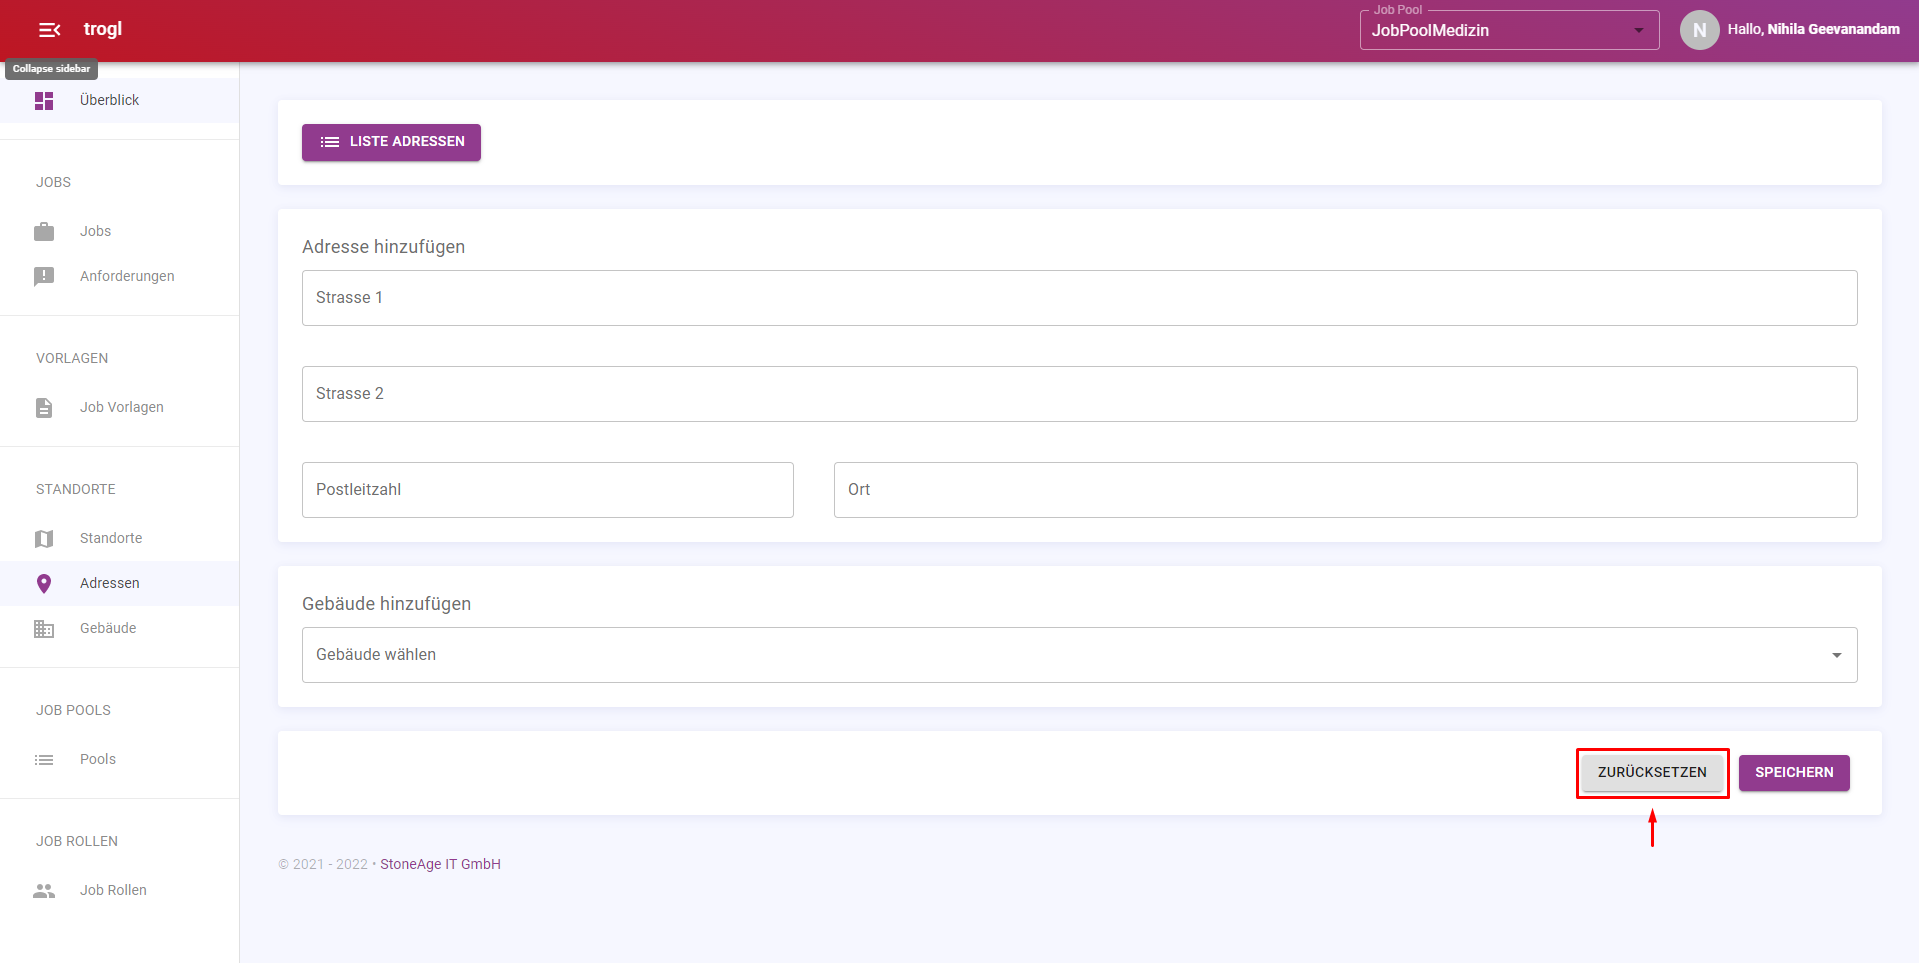Collapse sidebar with hamburger icon
Image resolution: width=1919 pixels, height=963 pixels.
point(49,30)
